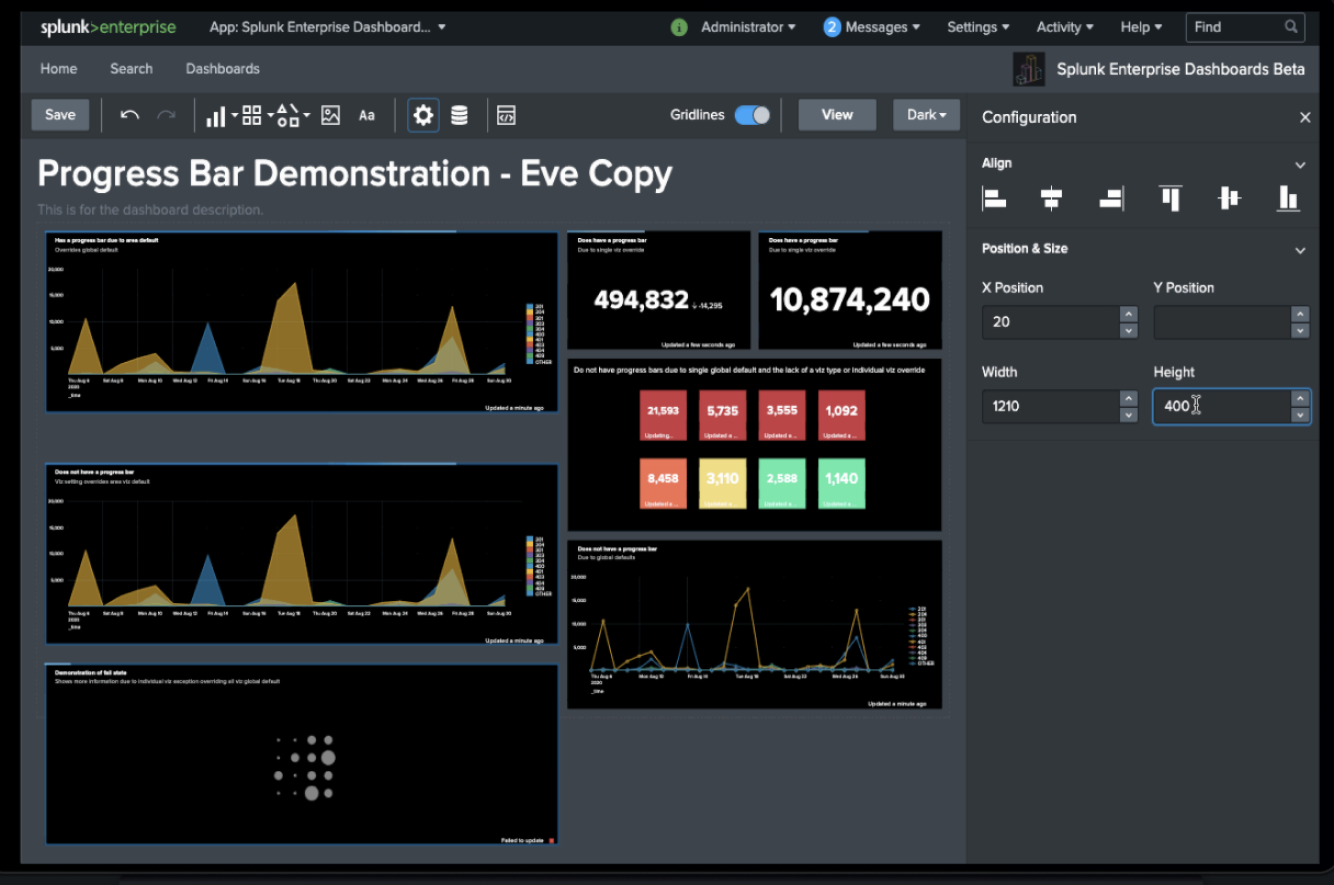This screenshot has width=1334, height=885.
Task: Click the Width input field
Action: (1050, 406)
